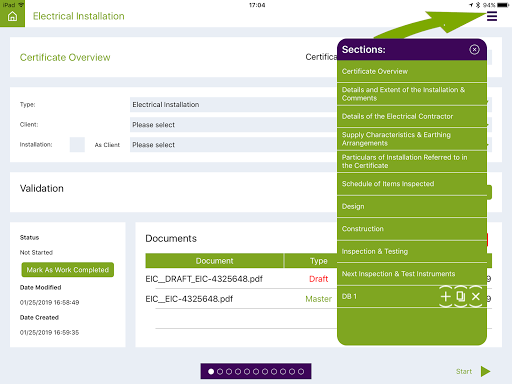Delete DB 1 with X icon

point(476,296)
